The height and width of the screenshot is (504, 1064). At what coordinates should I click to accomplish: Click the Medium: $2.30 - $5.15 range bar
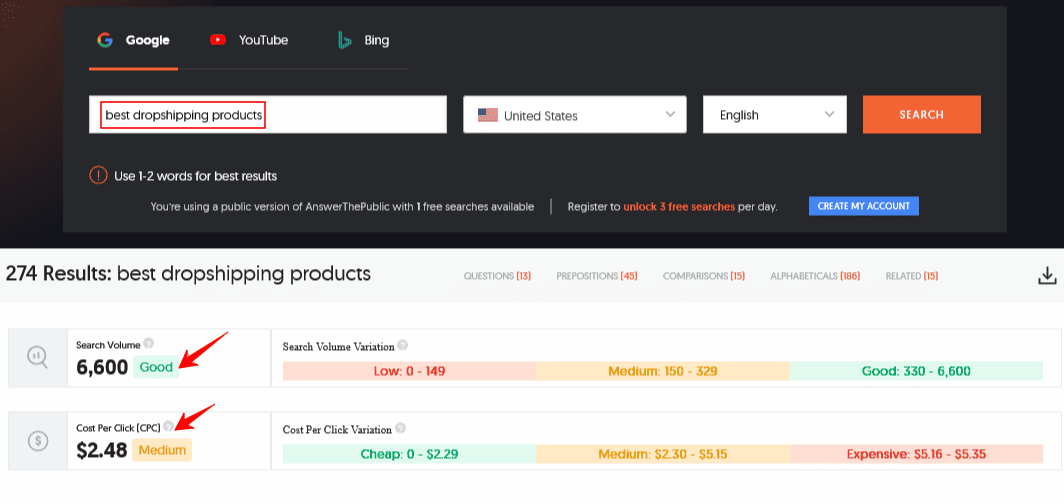[663, 454]
